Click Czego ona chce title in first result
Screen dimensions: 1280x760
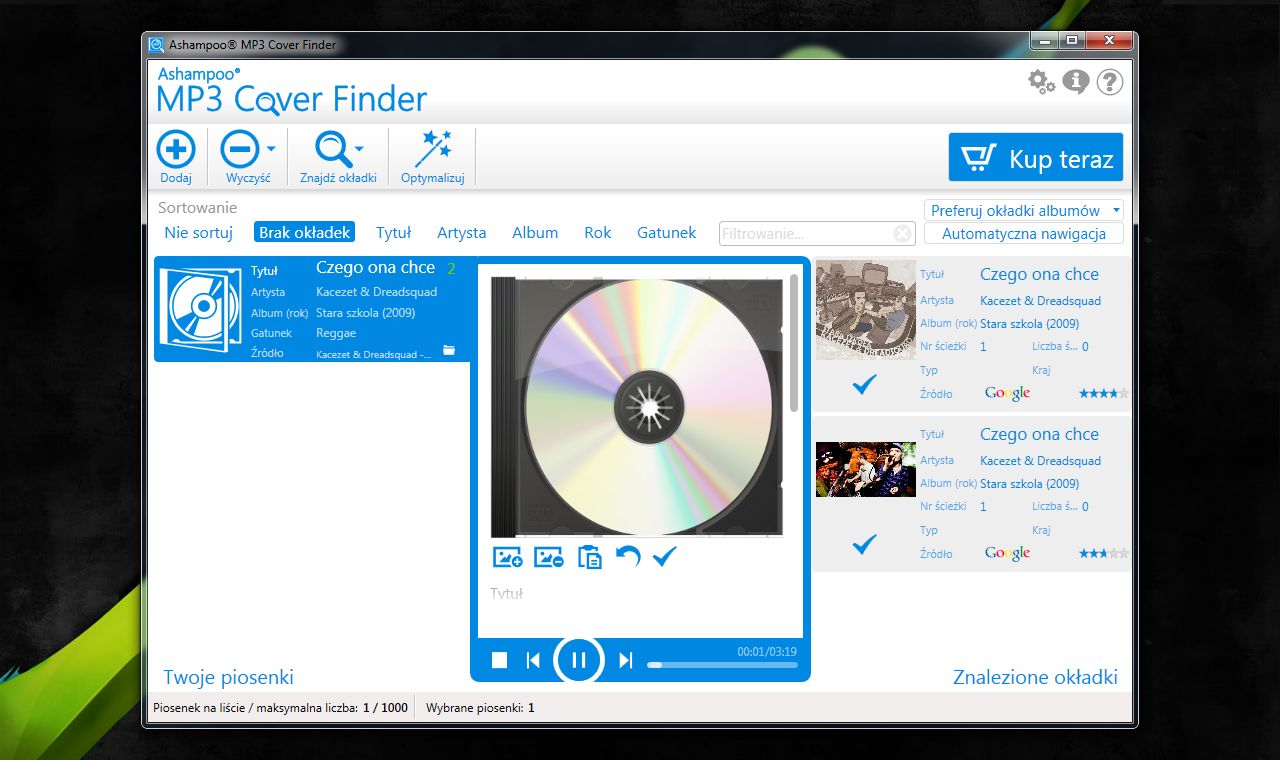(1039, 274)
